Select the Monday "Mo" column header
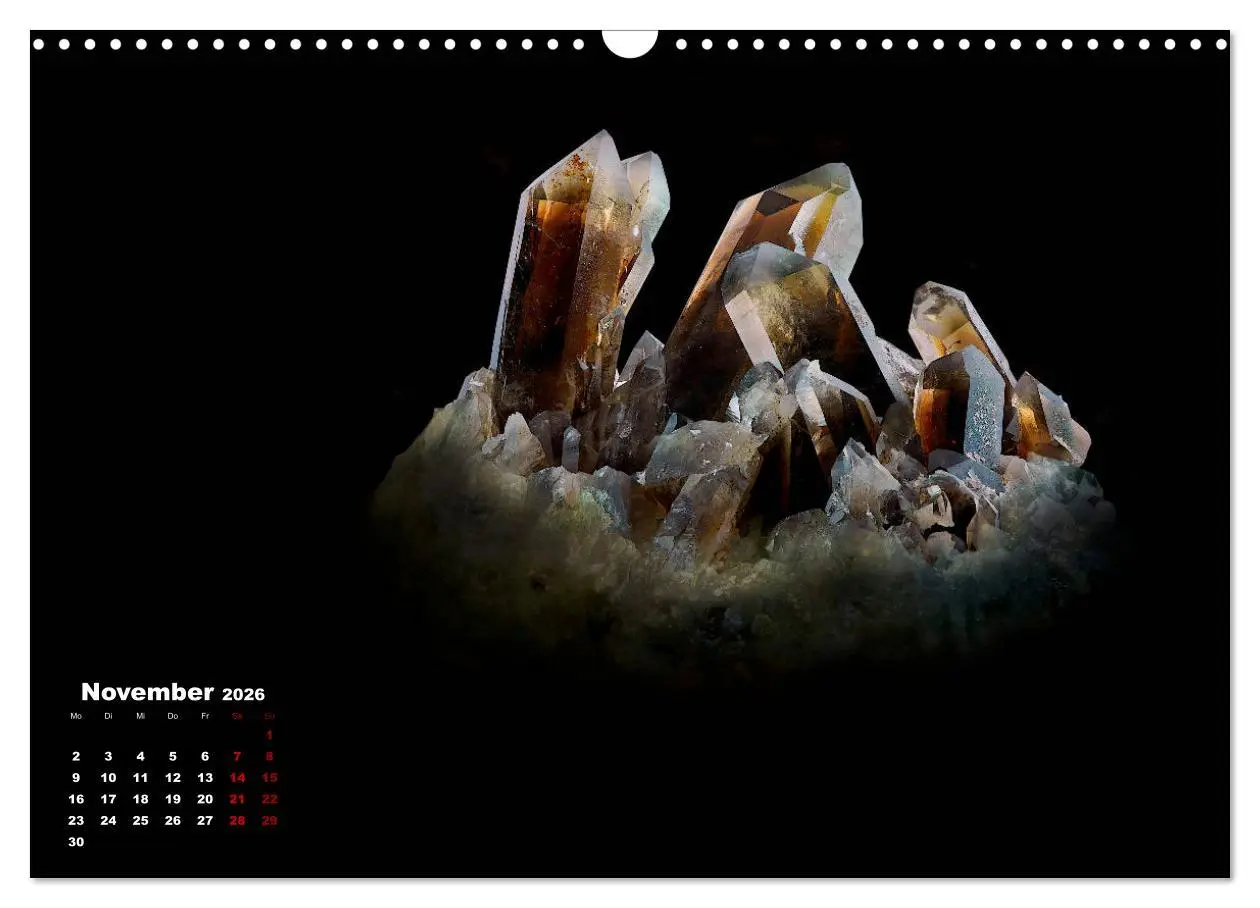1260x908 pixels. (x=74, y=716)
